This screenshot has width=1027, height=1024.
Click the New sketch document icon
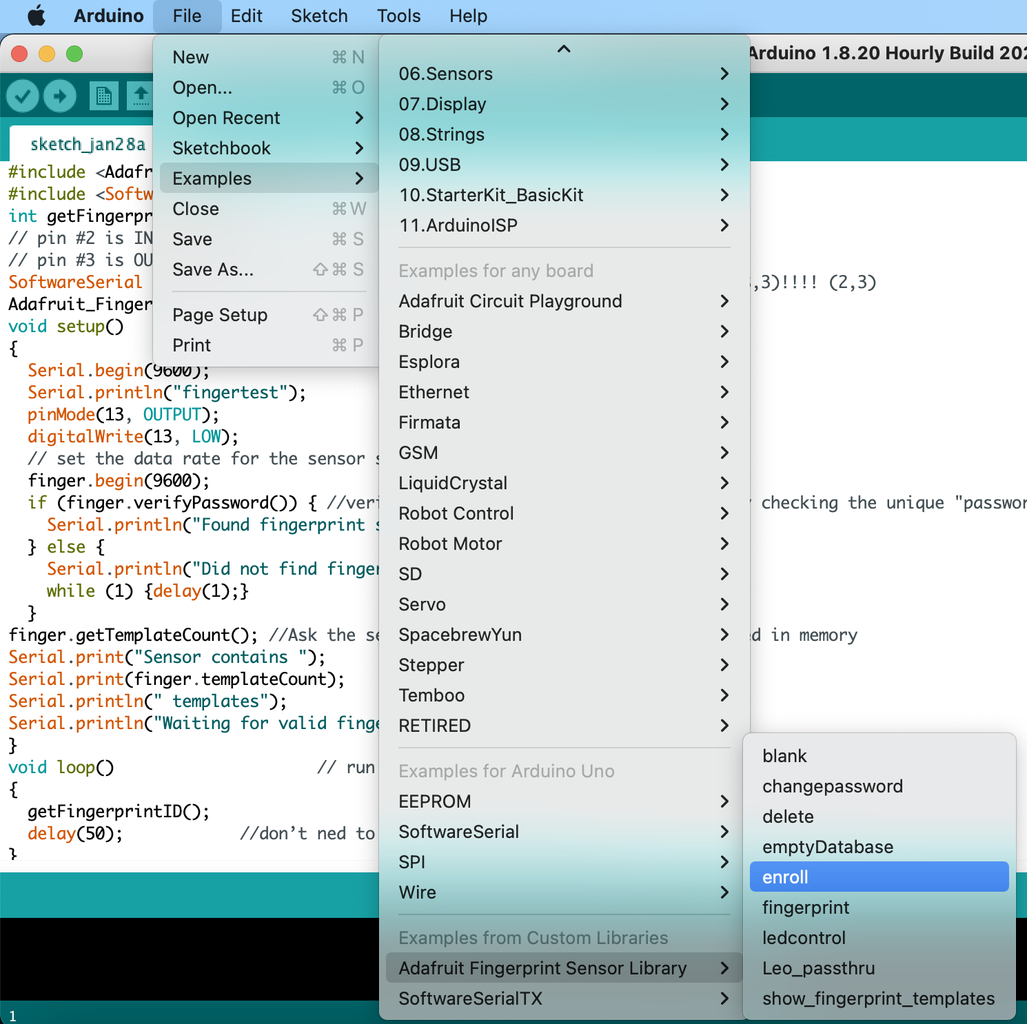(x=103, y=96)
